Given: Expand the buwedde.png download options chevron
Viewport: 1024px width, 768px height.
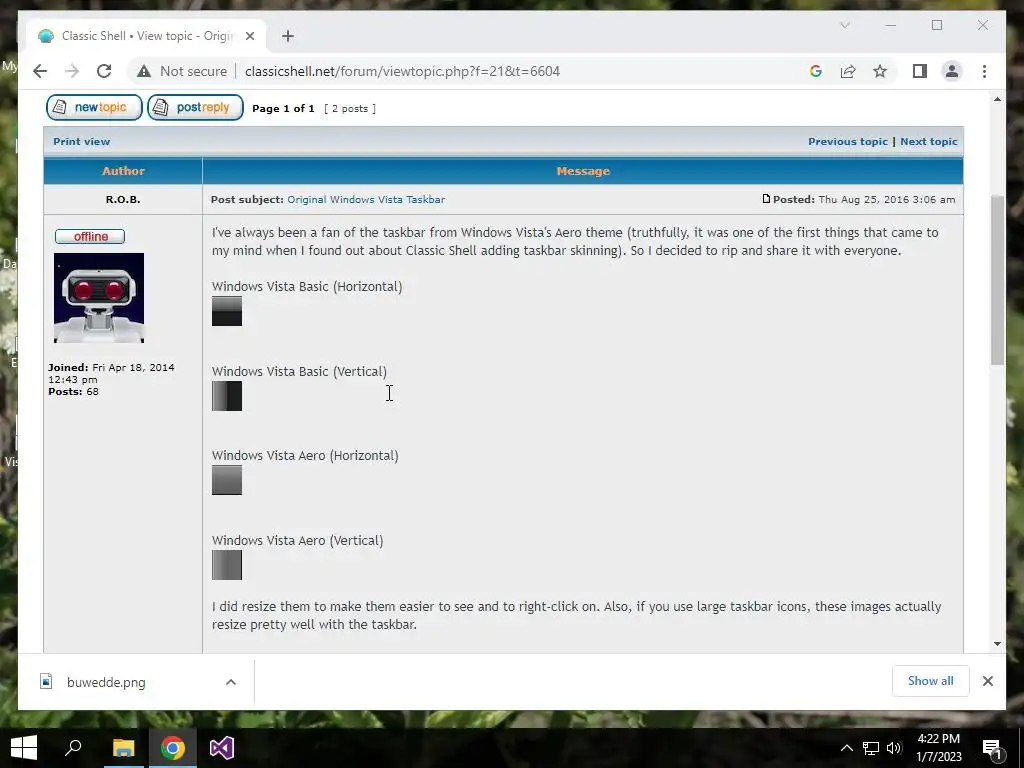Looking at the screenshot, I should coord(231,682).
